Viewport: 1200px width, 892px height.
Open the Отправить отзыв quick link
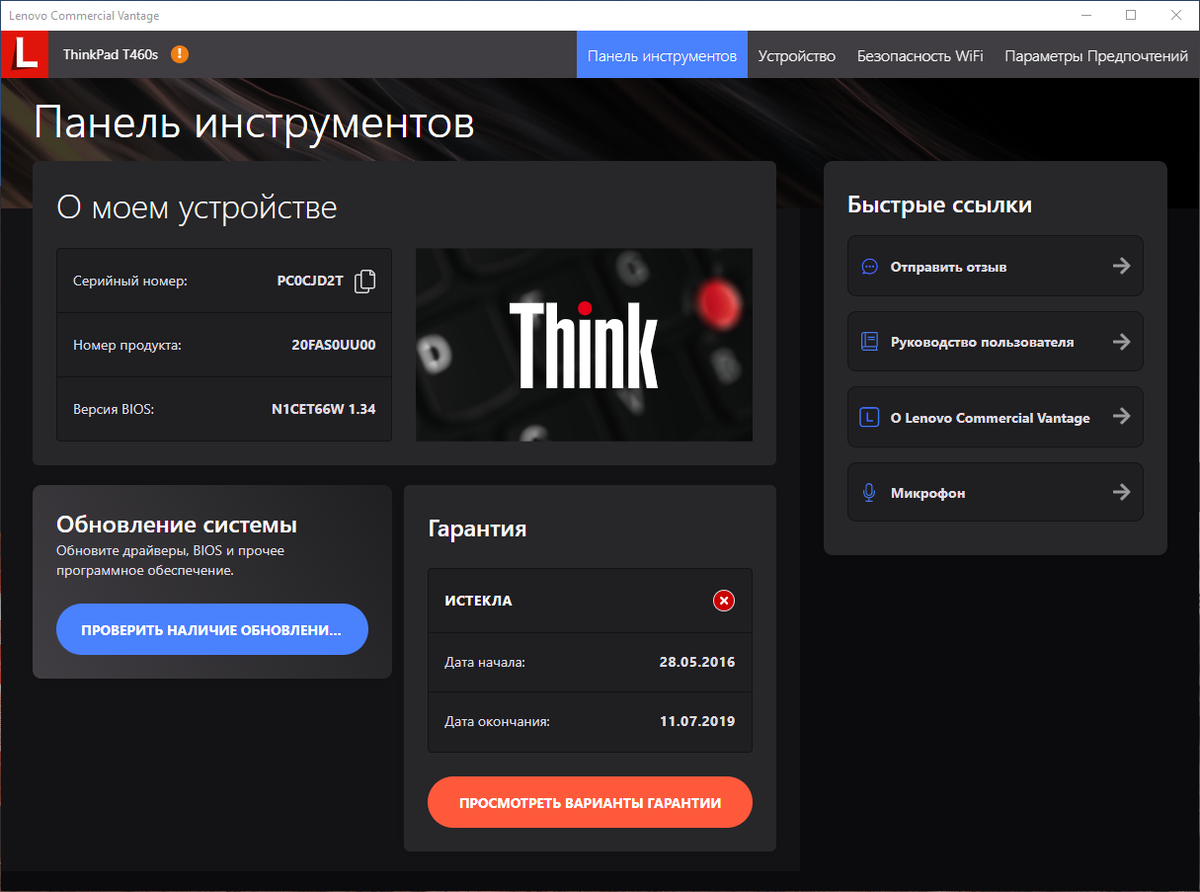point(995,266)
